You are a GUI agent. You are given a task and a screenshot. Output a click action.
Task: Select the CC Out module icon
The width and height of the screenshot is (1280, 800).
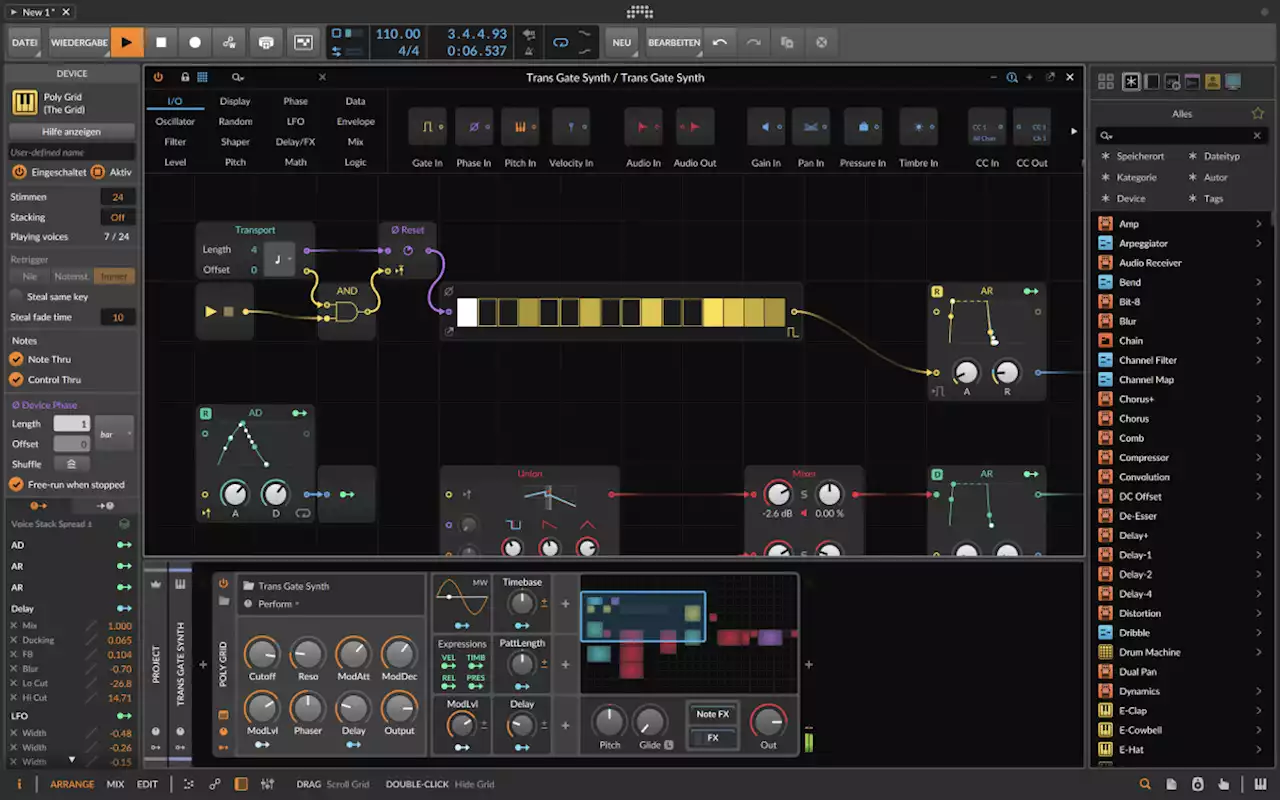1032,127
